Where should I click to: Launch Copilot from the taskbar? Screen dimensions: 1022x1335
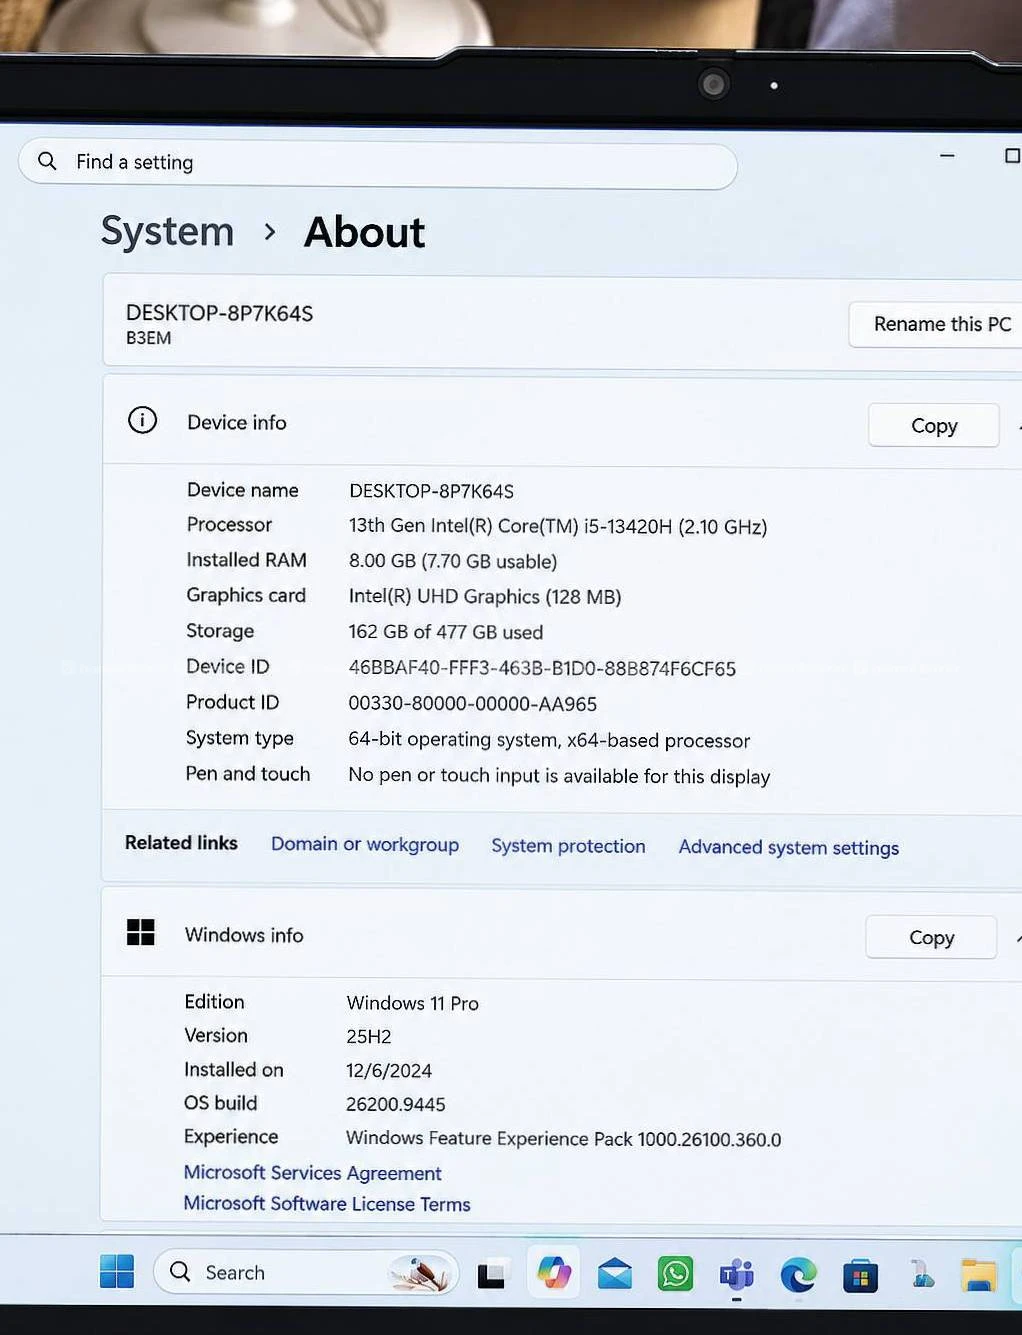[x=554, y=1273]
